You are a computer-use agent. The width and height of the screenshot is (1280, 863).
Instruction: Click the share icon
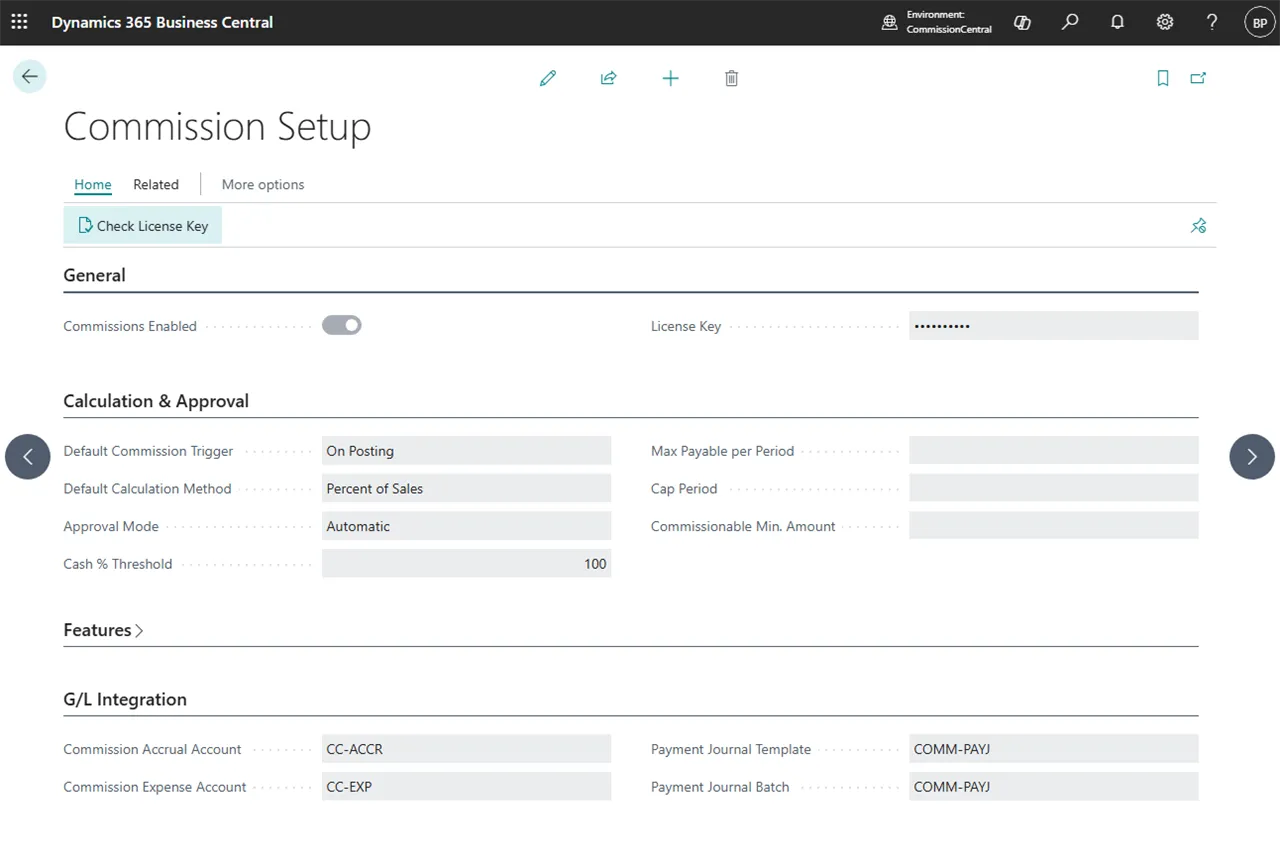[x=609, y=78]
